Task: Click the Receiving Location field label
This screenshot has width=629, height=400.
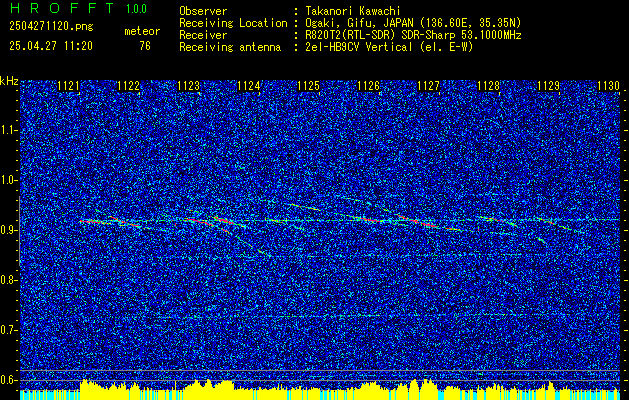Action: [233, 23]
